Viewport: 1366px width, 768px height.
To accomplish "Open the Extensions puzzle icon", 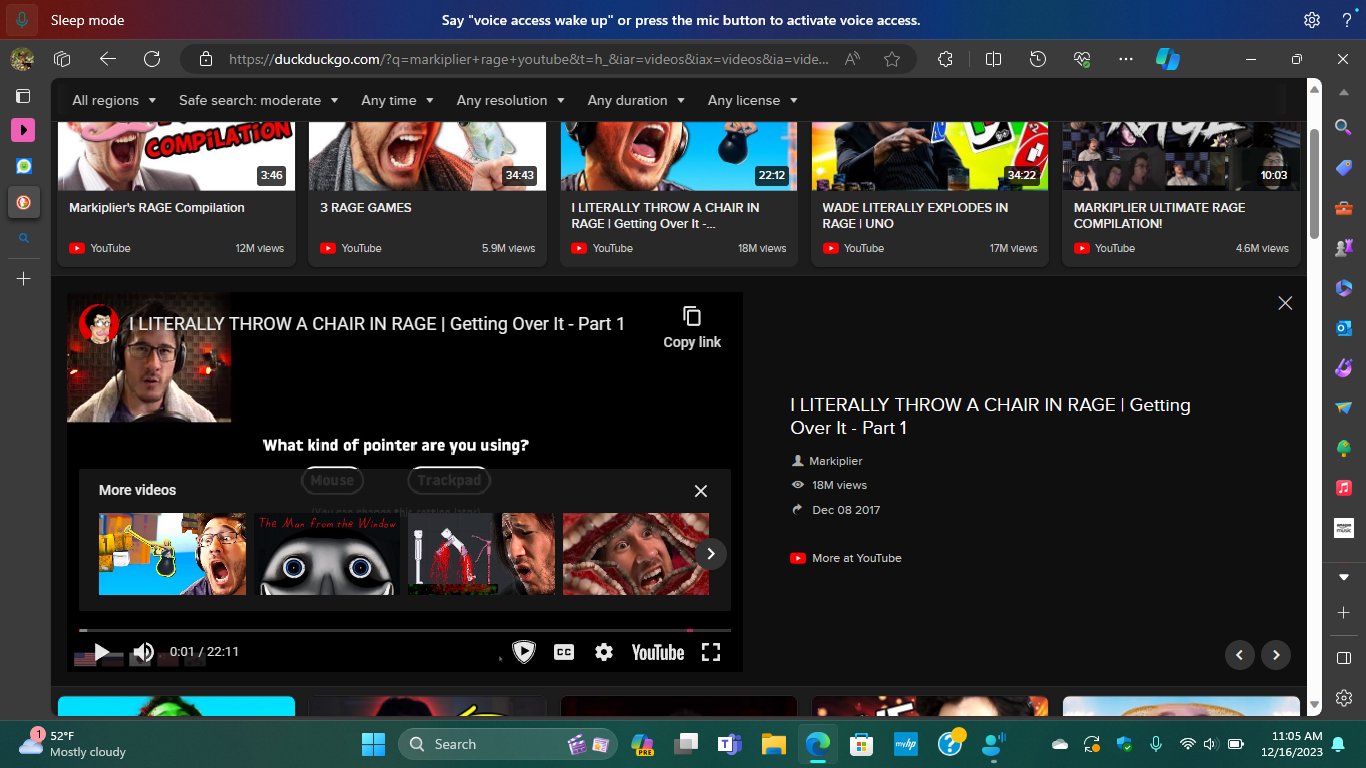I will (945, 59).
